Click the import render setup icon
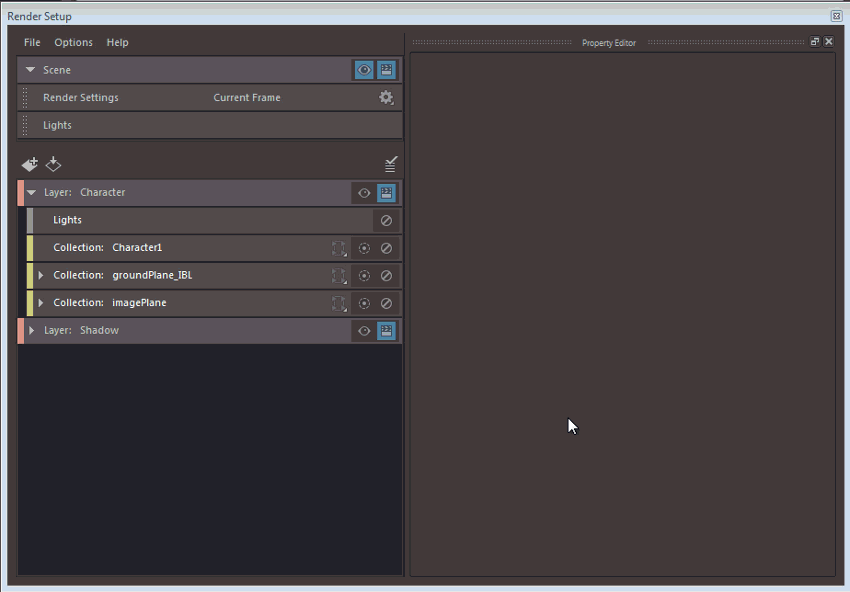This screenshot has width=850, height=592. 53,164
